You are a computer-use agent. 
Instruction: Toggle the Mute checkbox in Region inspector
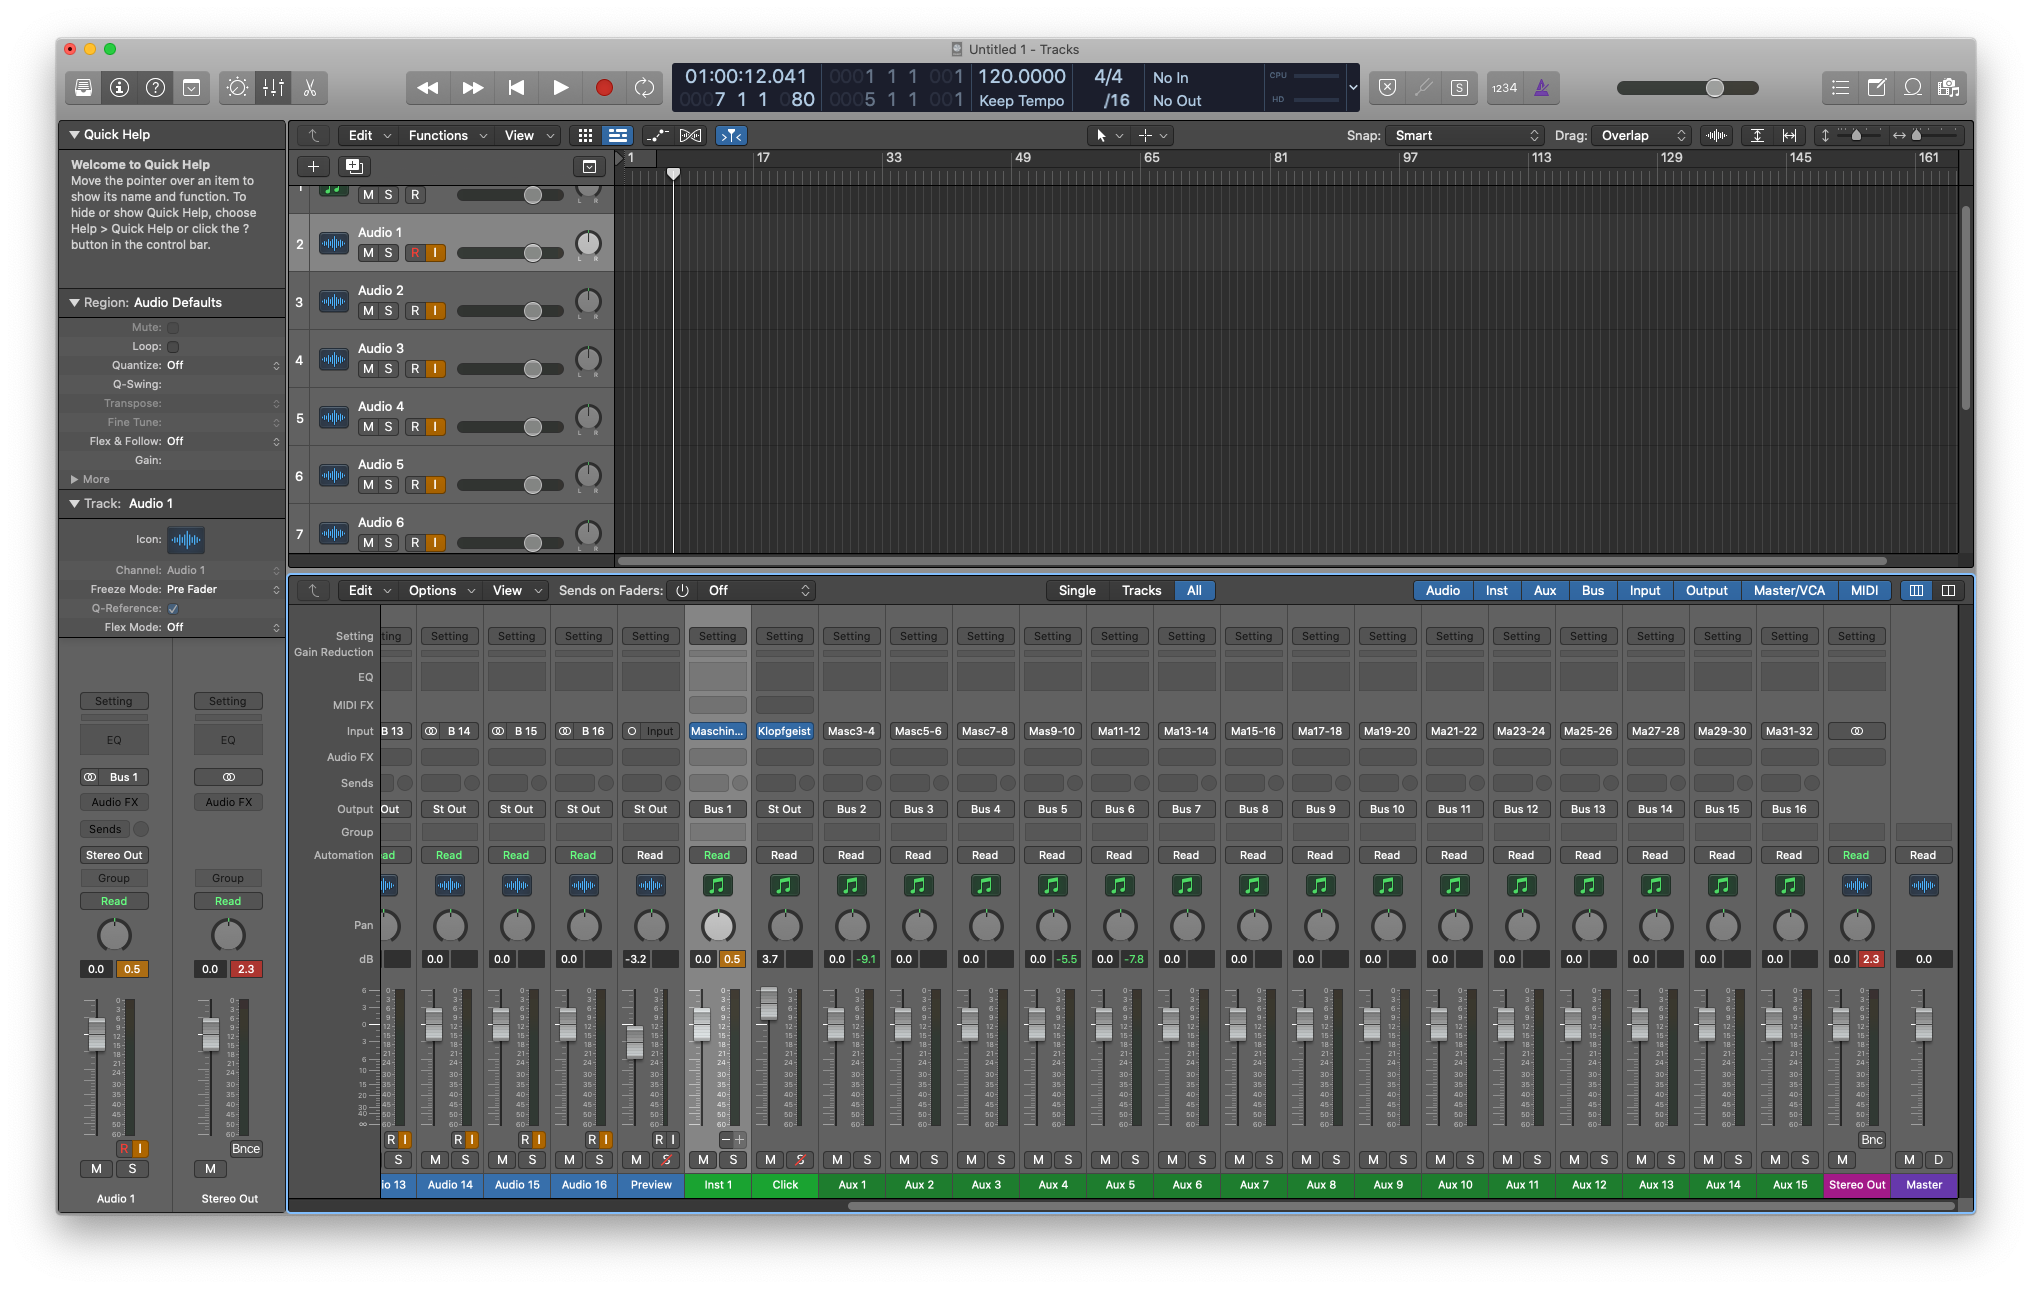pos(173,328)
